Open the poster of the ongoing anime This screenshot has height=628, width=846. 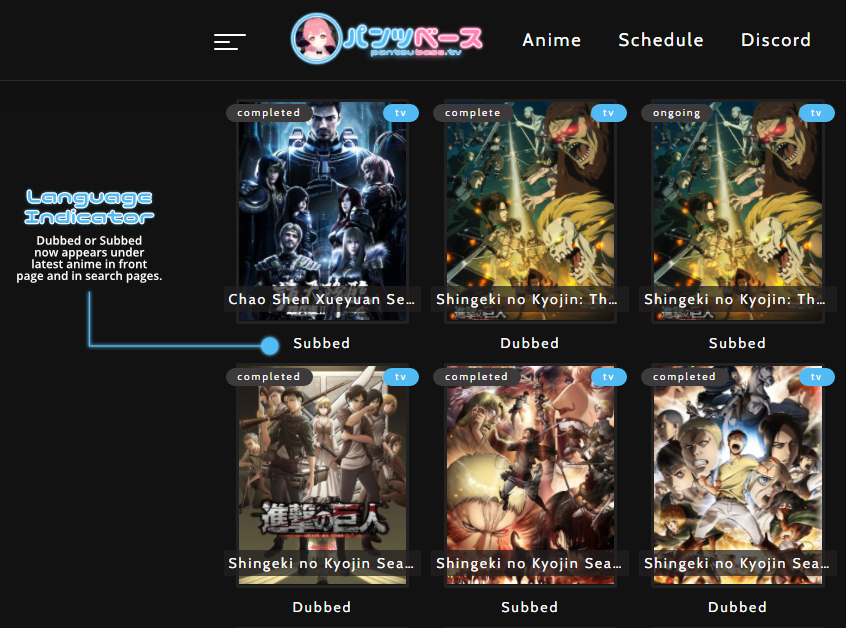pos(738,211)
